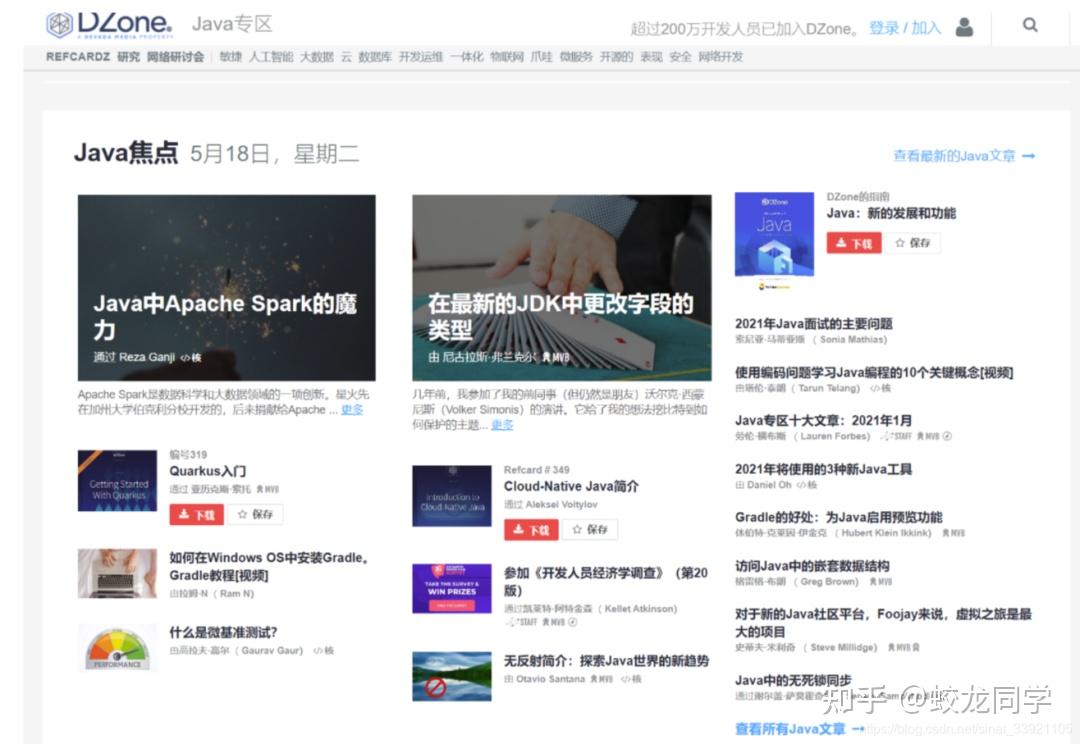Open the user profile icon
The height and width of the screenshot is (744, 1080).
point(963,28)
